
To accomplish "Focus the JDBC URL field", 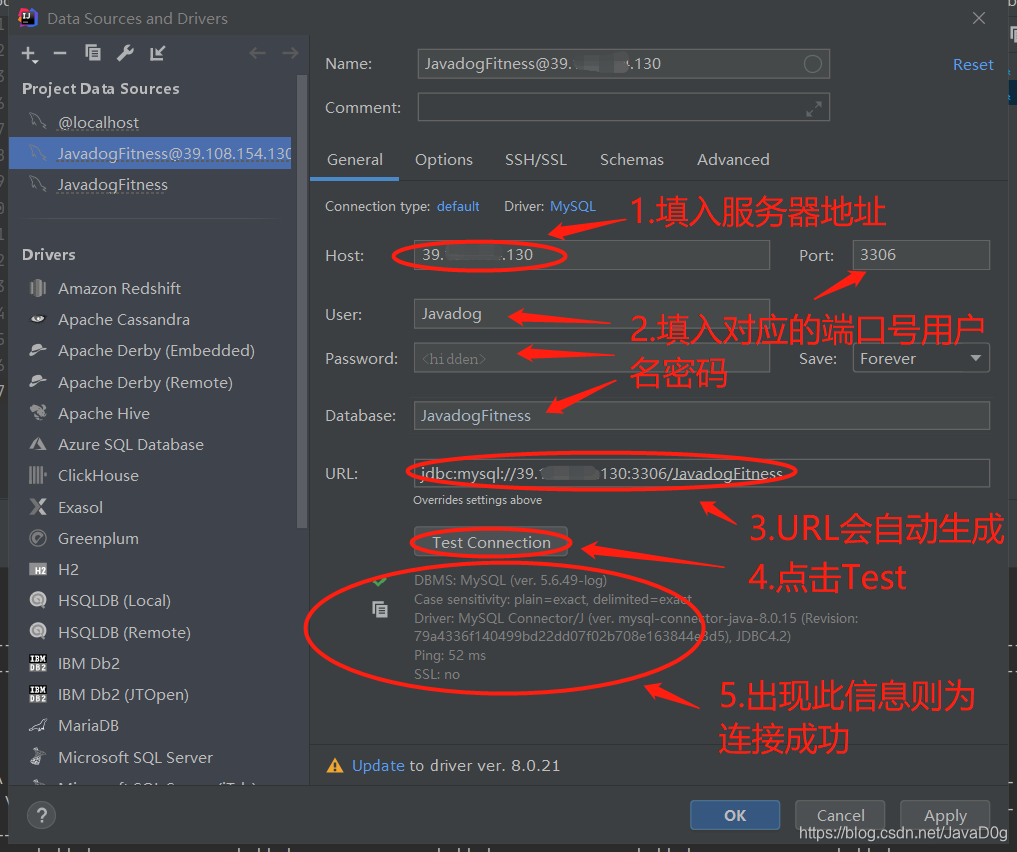I will 702,473.
